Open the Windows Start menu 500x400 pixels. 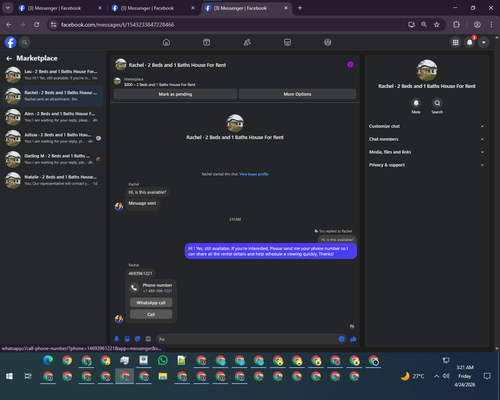click(x=9, y=376)
